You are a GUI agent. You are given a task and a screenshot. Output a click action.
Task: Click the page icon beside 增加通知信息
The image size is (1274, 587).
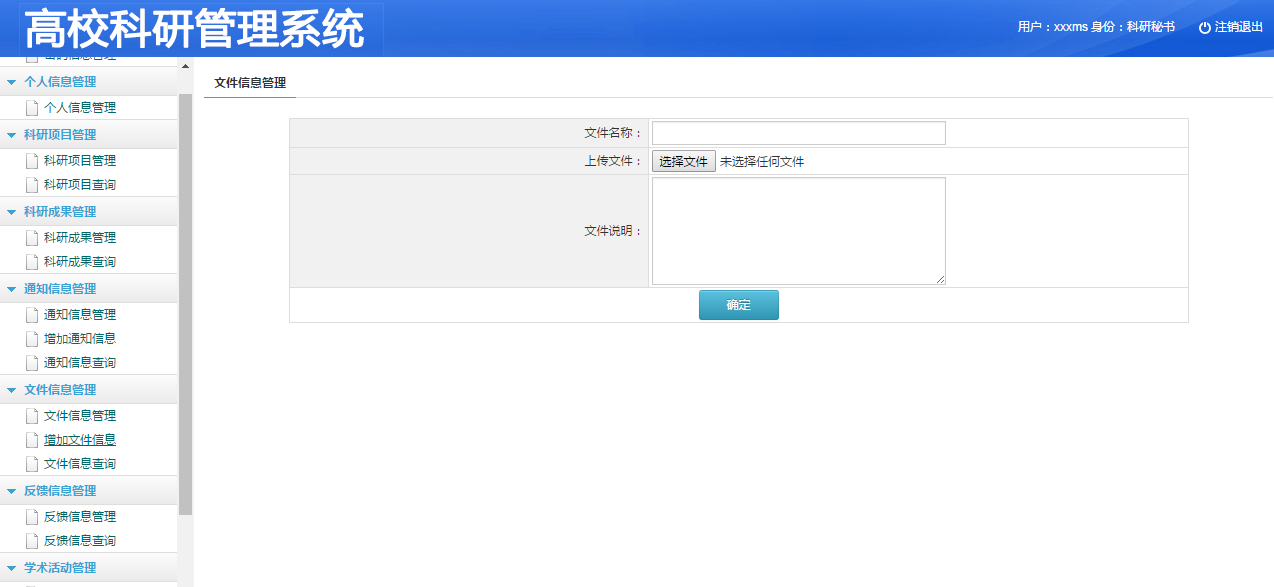pos(32,339)
